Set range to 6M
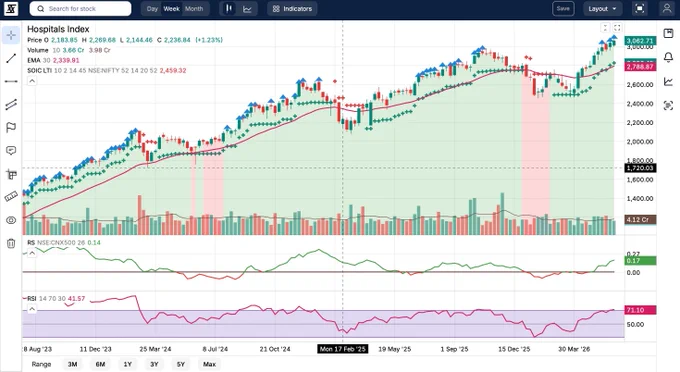Image resolution: width=680 pixels, height=372 pixels. tap(100, 364)
